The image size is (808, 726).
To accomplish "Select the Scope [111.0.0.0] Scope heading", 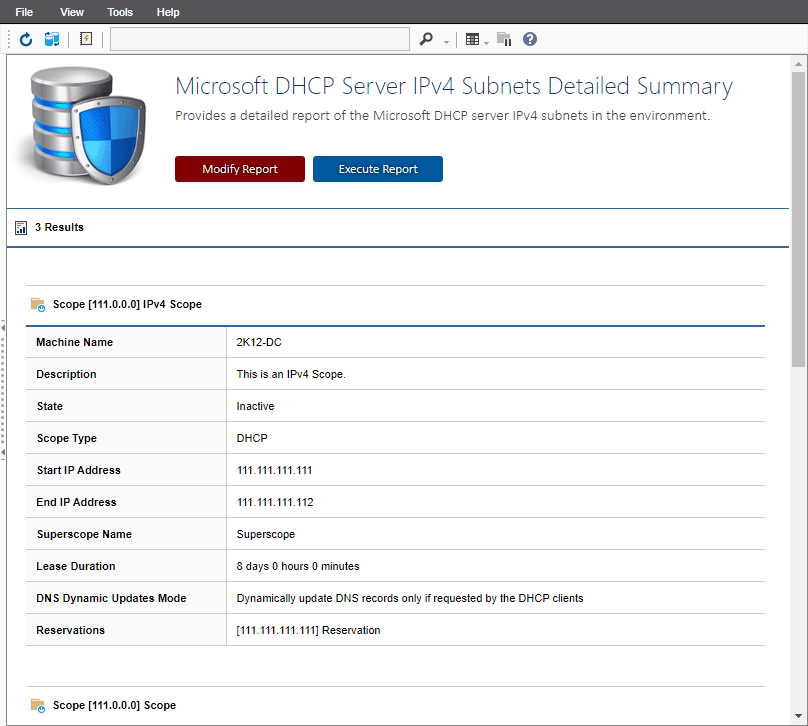I will (x=114, y=705).
